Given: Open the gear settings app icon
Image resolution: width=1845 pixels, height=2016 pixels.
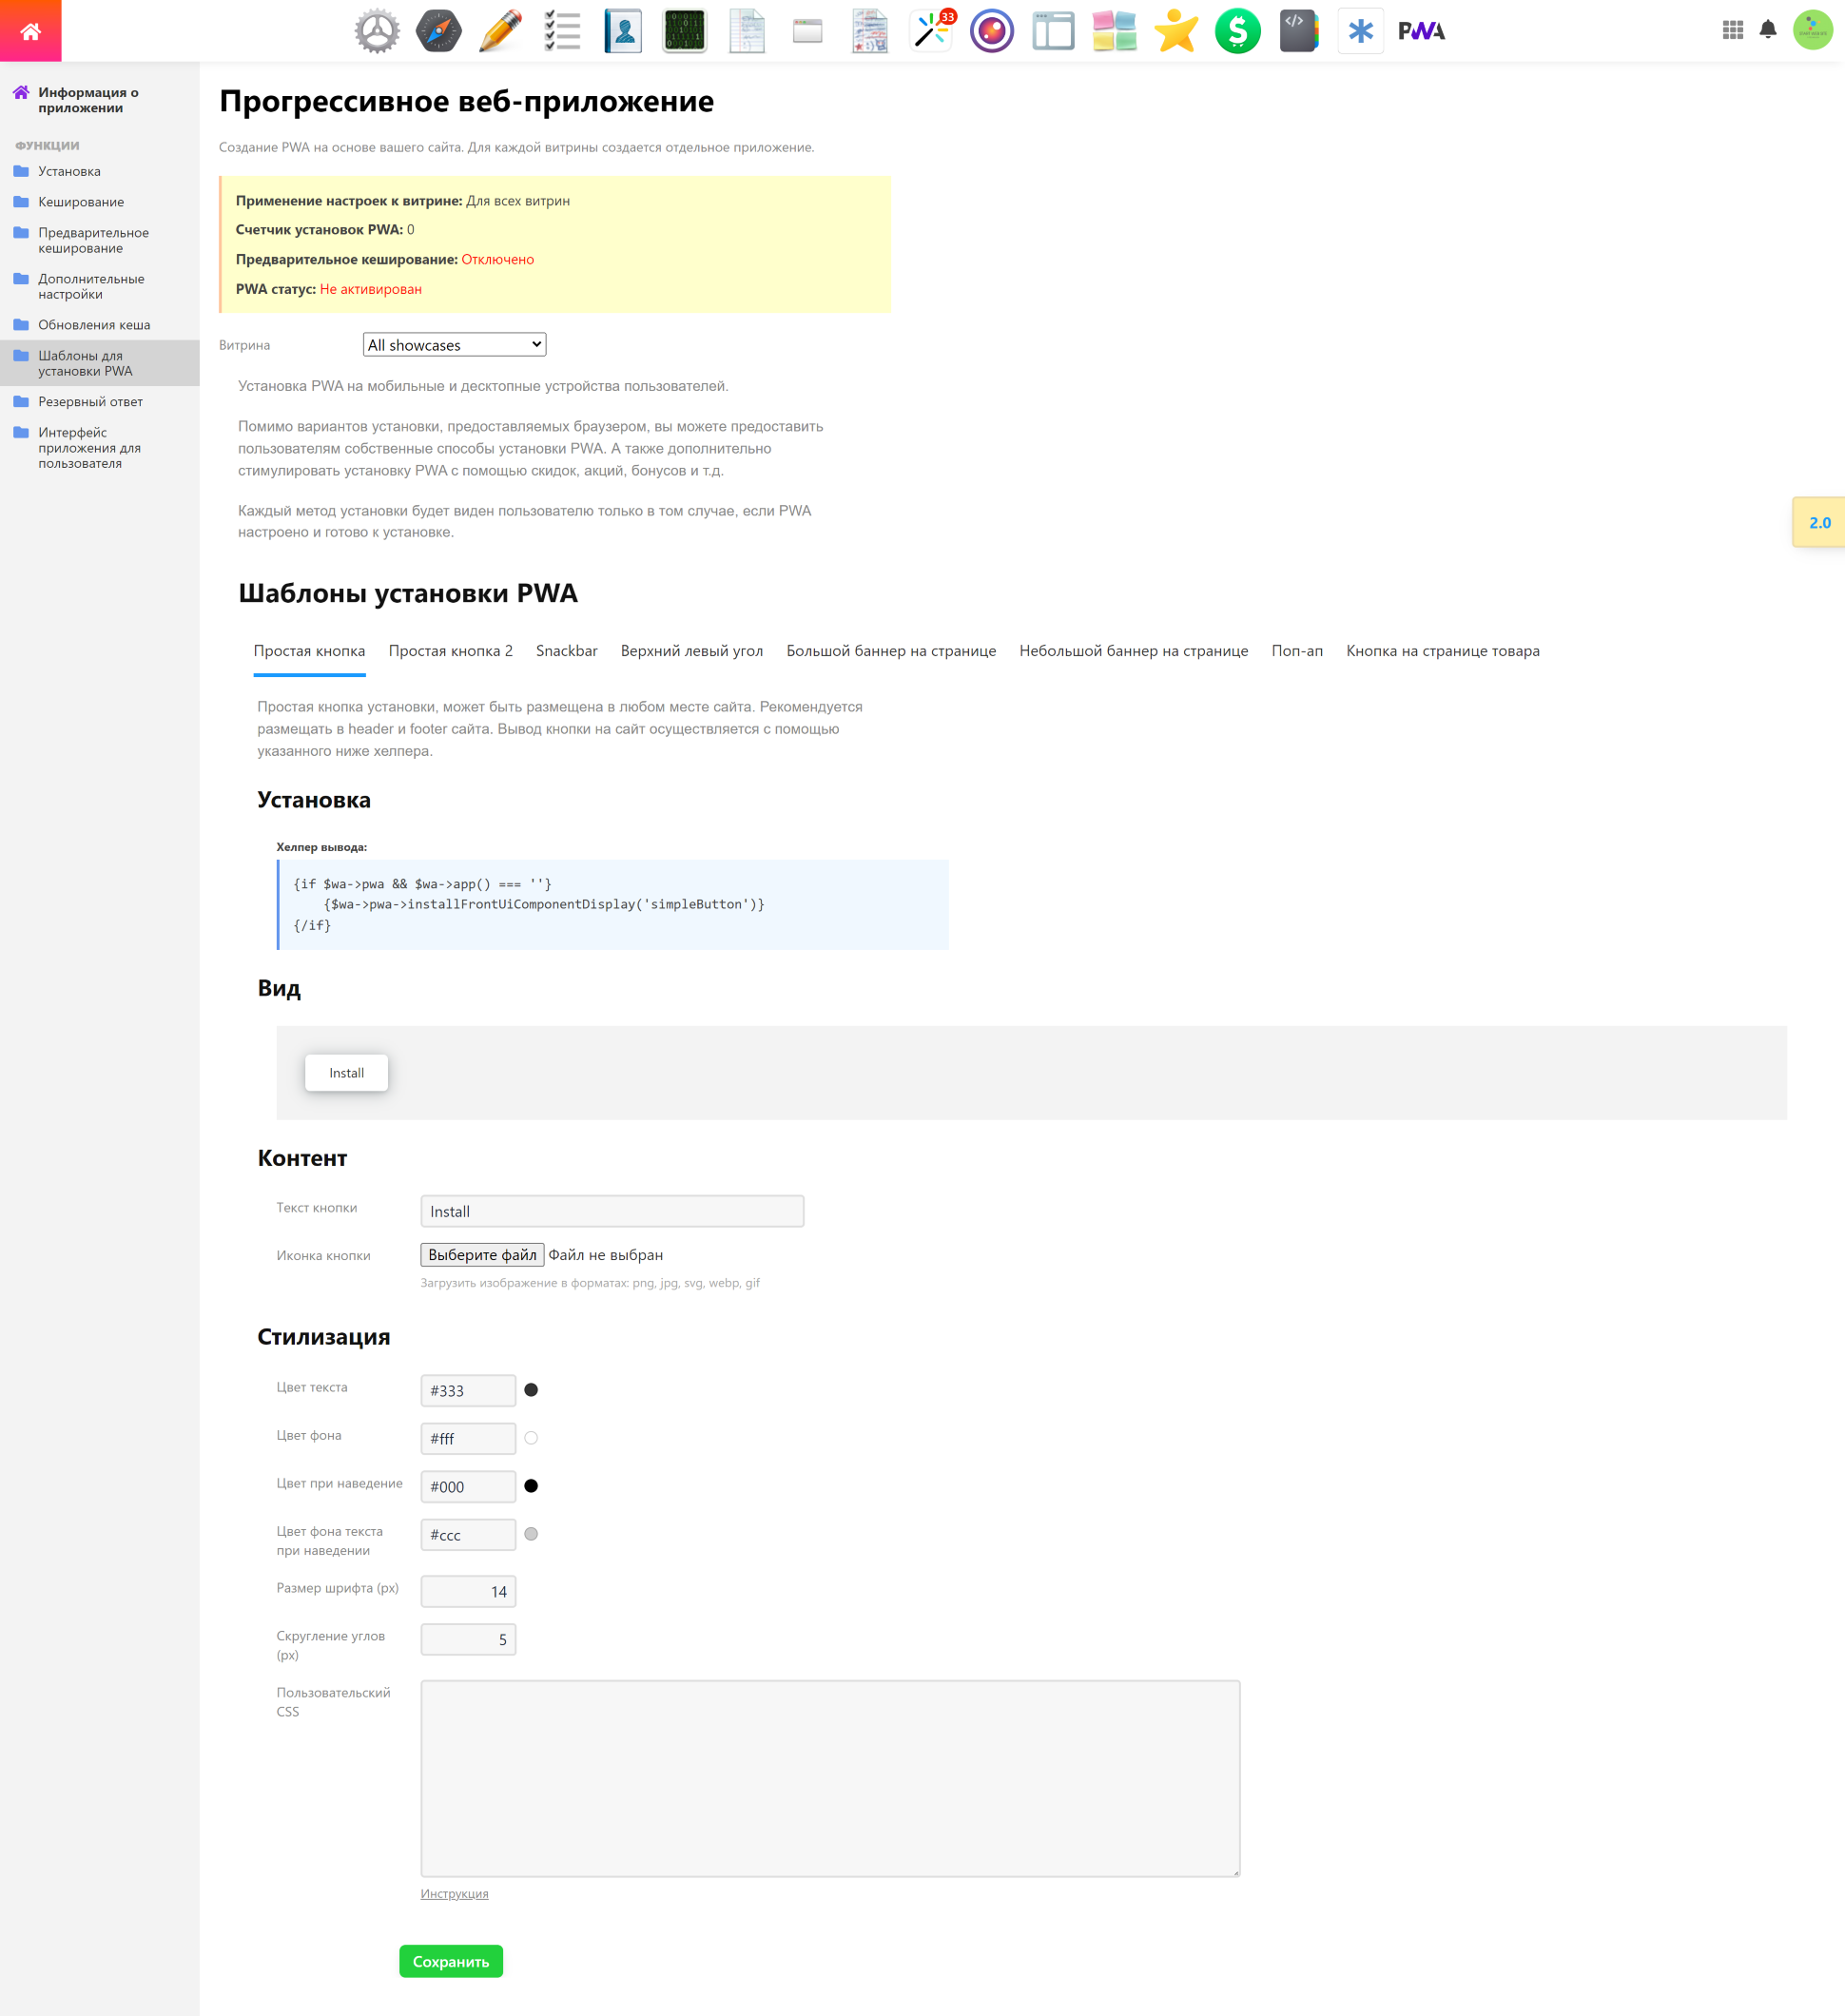Looking at the screenshot, I should click(x=377, y=31).
